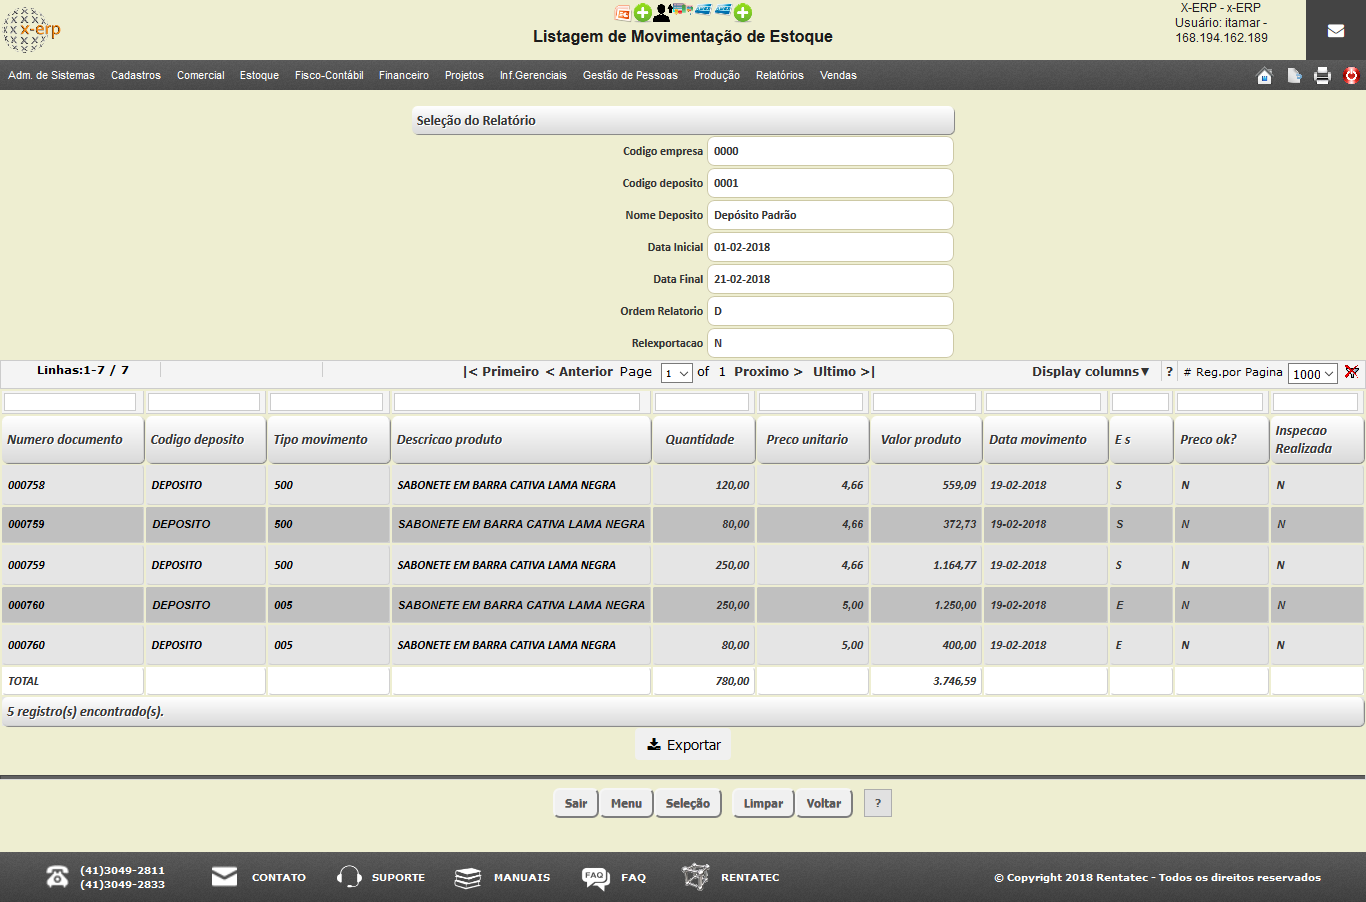This screenshot has width=1366, height=902.
Task: Open the PowerPoint export icon in header
Action: tap(623, 13)
